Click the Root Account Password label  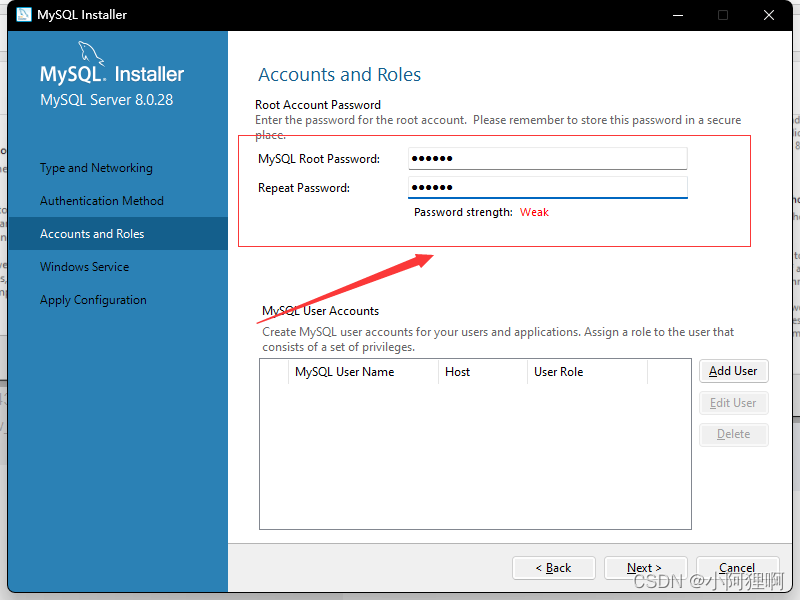318,105
